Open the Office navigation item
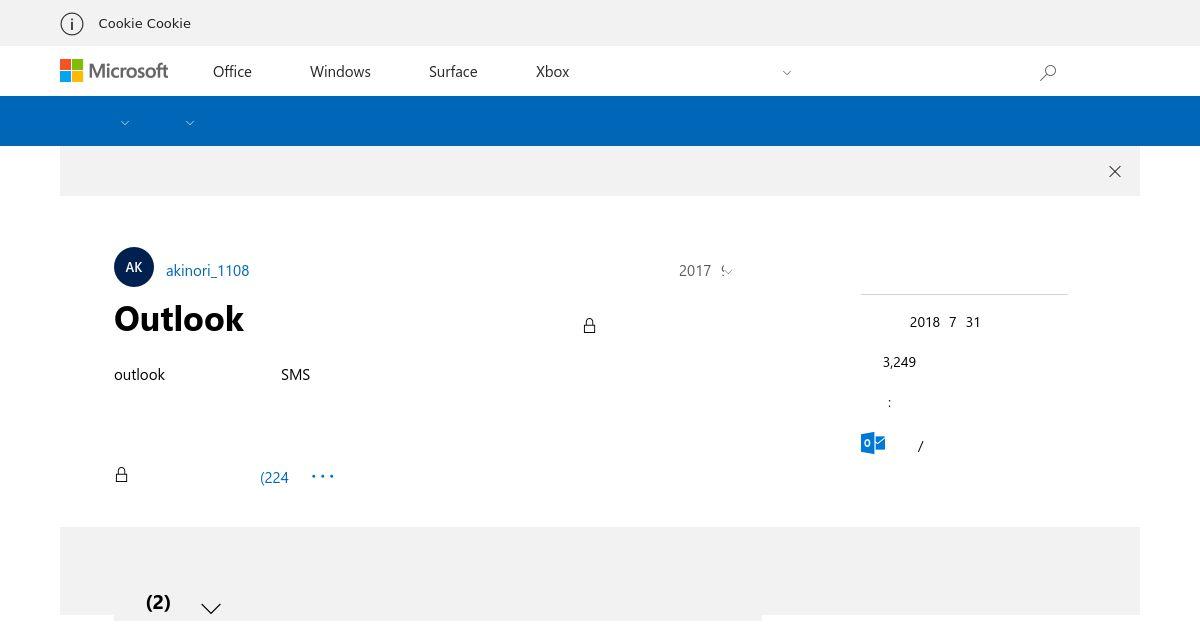The width and height of the screenshot is (1200, 630). point(232,72)
